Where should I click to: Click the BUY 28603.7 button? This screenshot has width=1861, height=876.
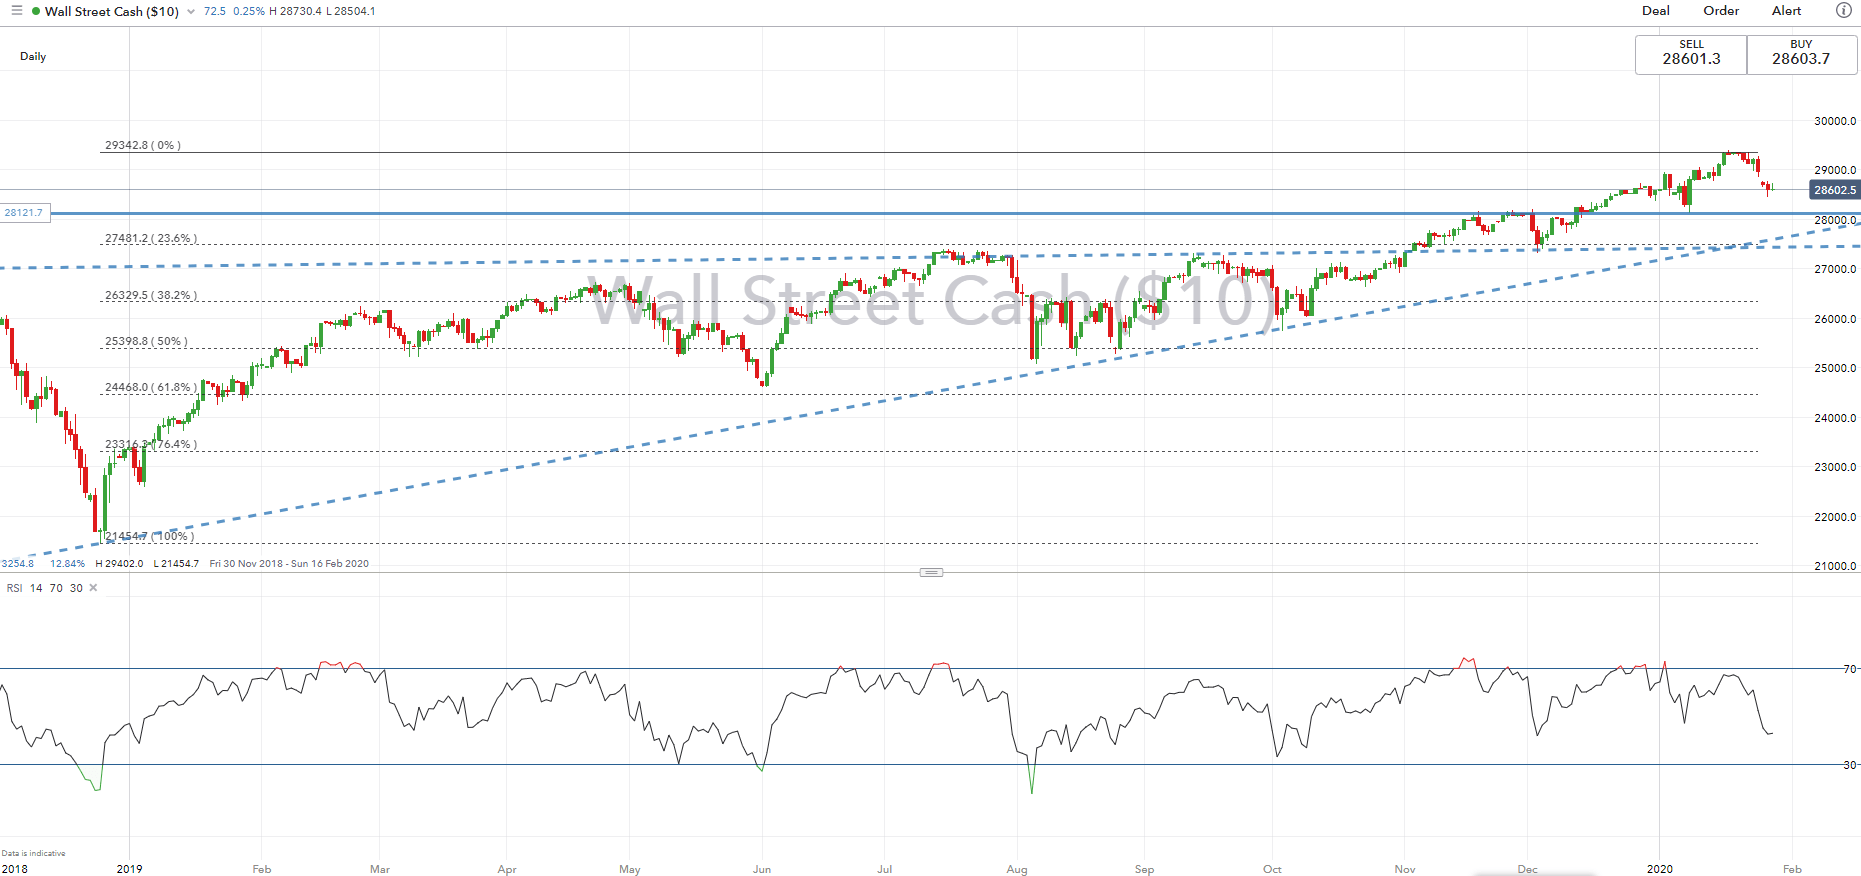(1802, 54)
